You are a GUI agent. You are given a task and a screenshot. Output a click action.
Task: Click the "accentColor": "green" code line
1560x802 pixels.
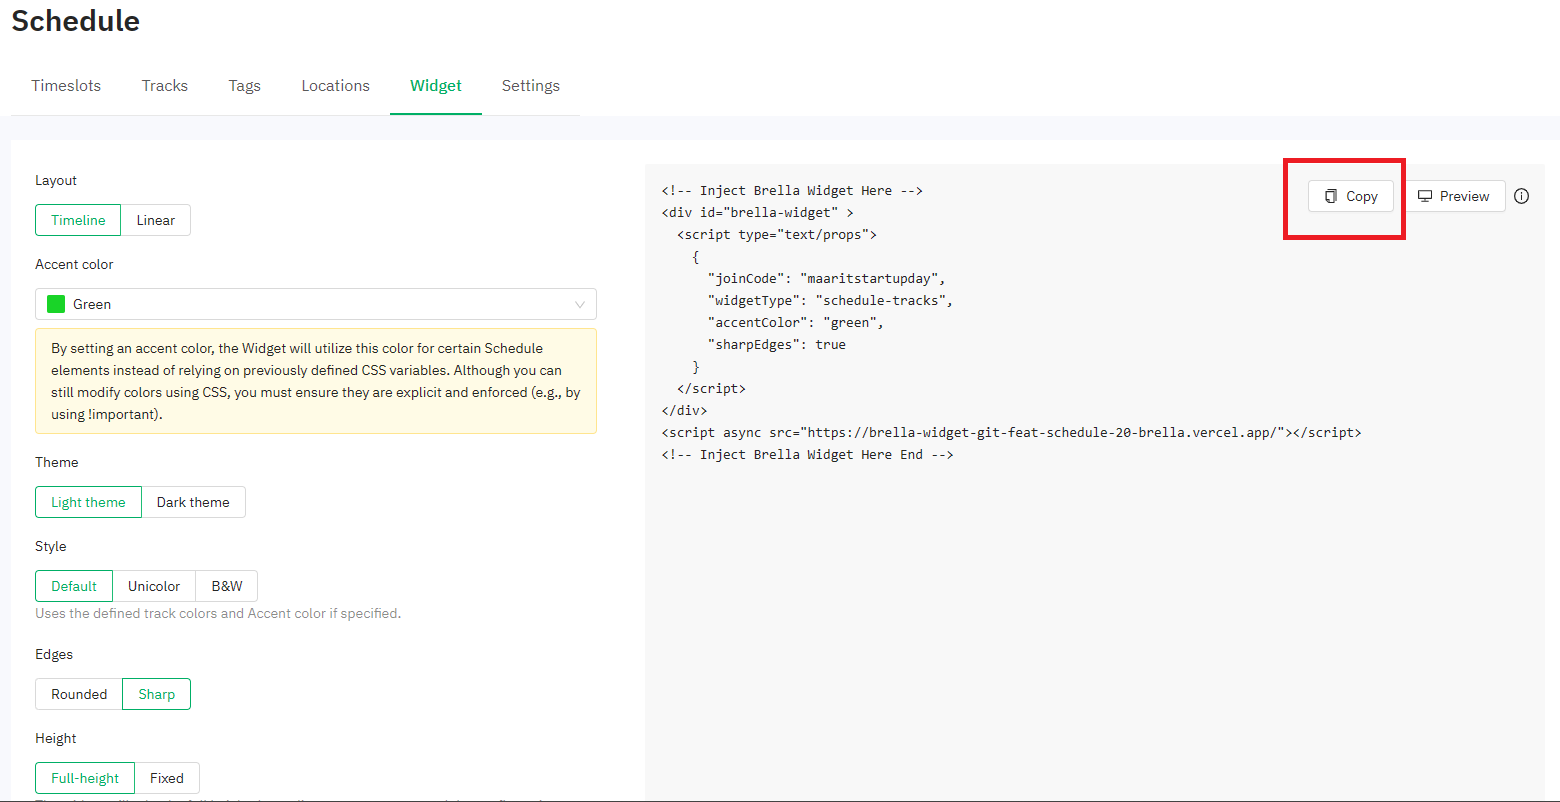[x=795, y=322]
